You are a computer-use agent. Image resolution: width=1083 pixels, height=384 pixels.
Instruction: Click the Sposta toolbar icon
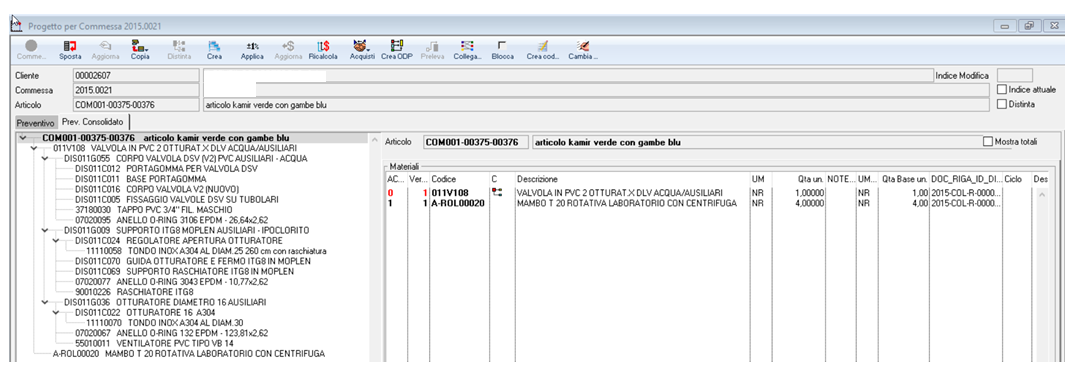click(x=70, y=46)
